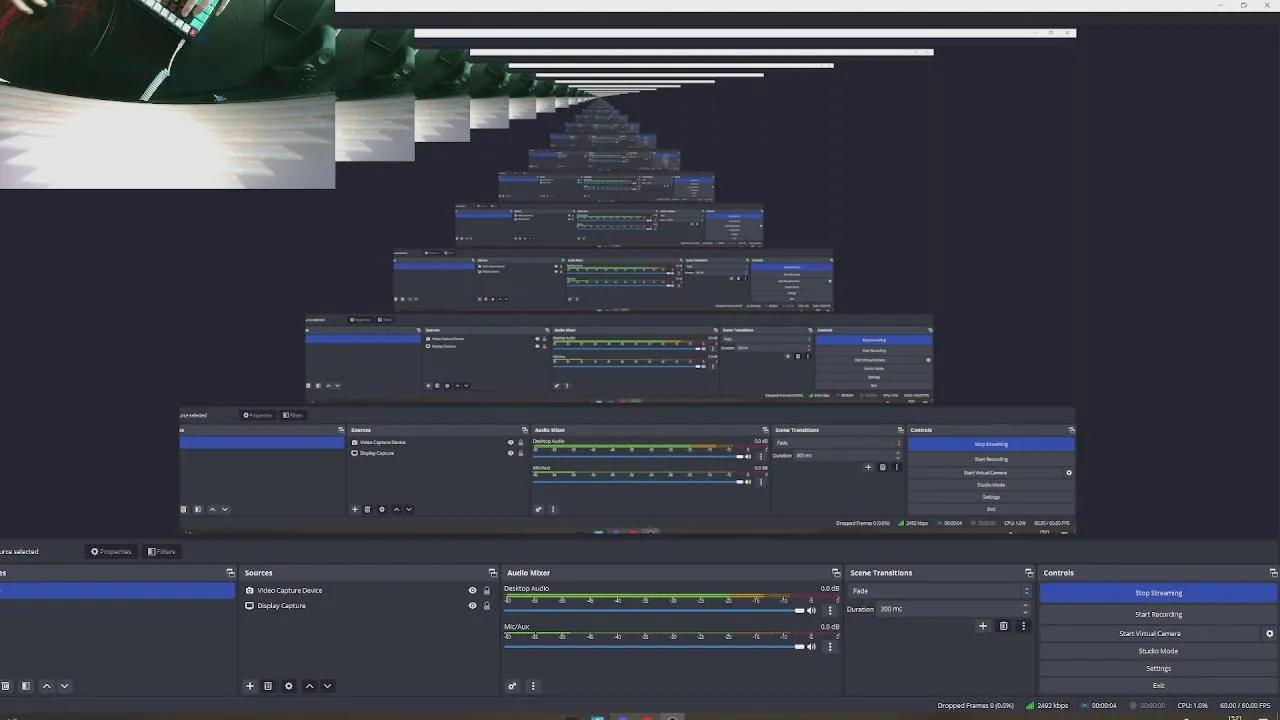Remove the selected scene with trash icon

(6, 686)
